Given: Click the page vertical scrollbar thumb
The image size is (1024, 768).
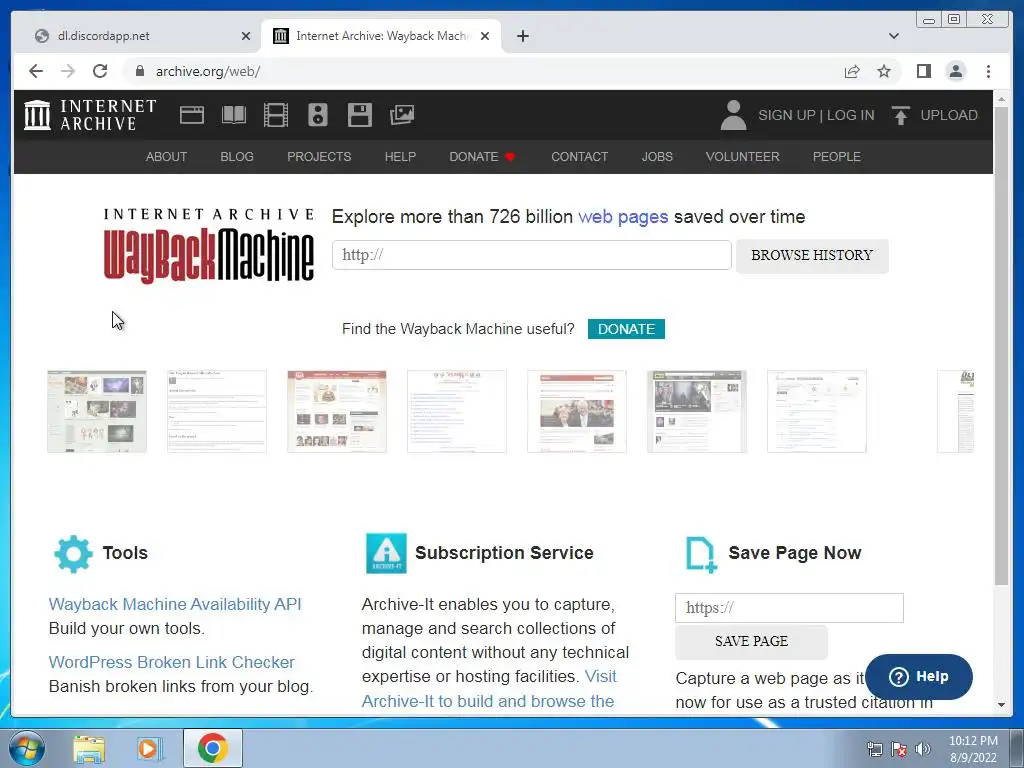Looking at the screenshot, I should 1001,346.
